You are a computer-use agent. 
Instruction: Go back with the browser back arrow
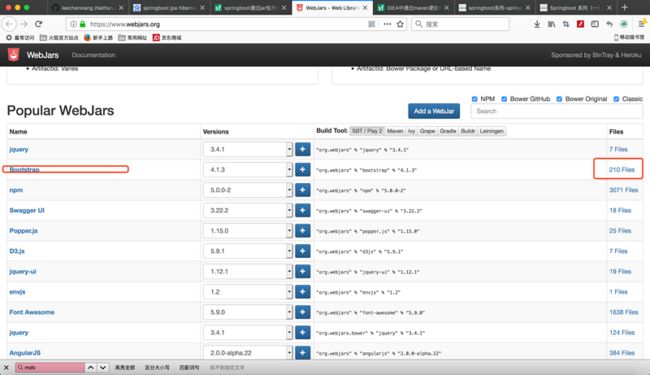click(x=10, y=24)
